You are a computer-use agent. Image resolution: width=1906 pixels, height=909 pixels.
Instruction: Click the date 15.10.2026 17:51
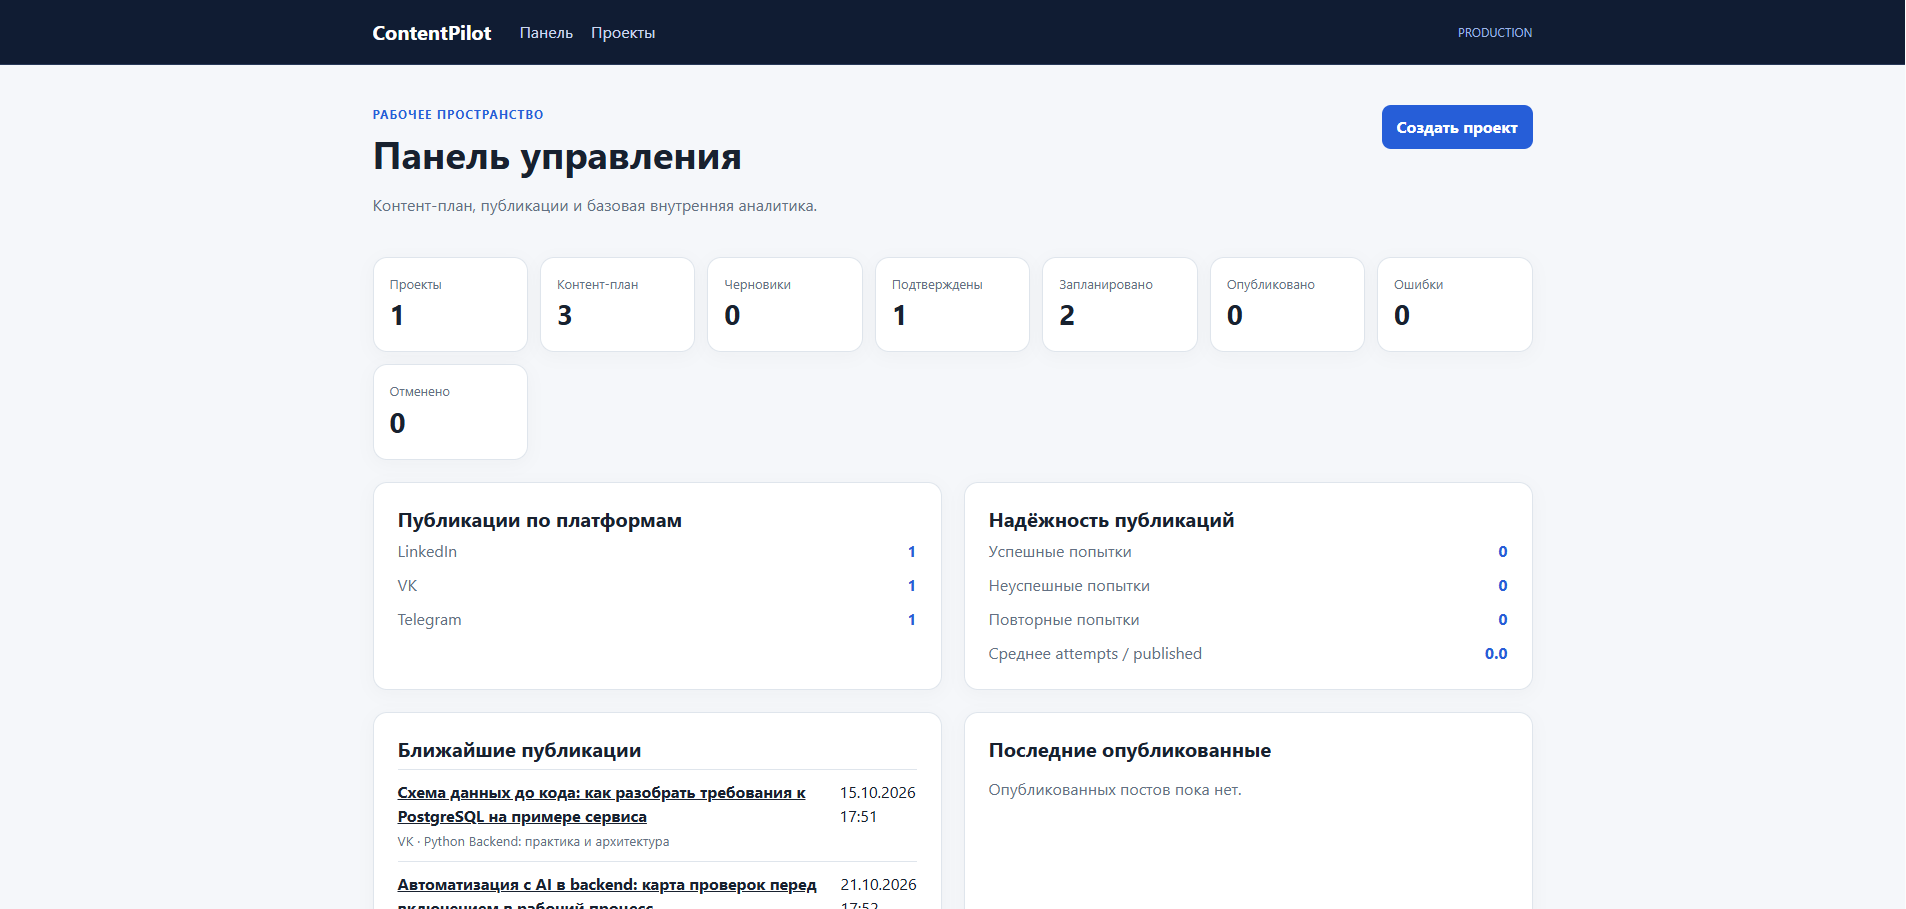tap(878, 805)
